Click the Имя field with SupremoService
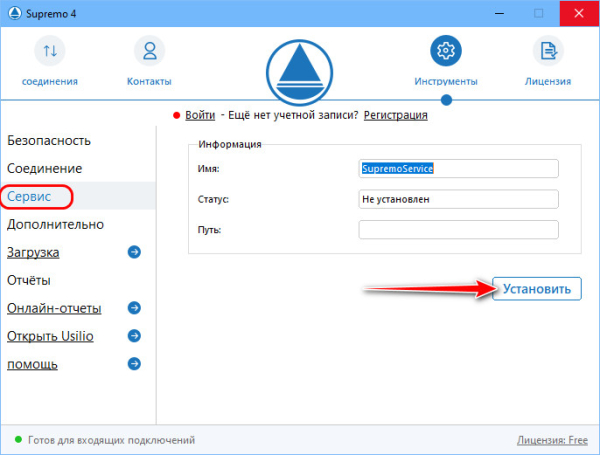This screenshot has width=600, height=455. 458,169
